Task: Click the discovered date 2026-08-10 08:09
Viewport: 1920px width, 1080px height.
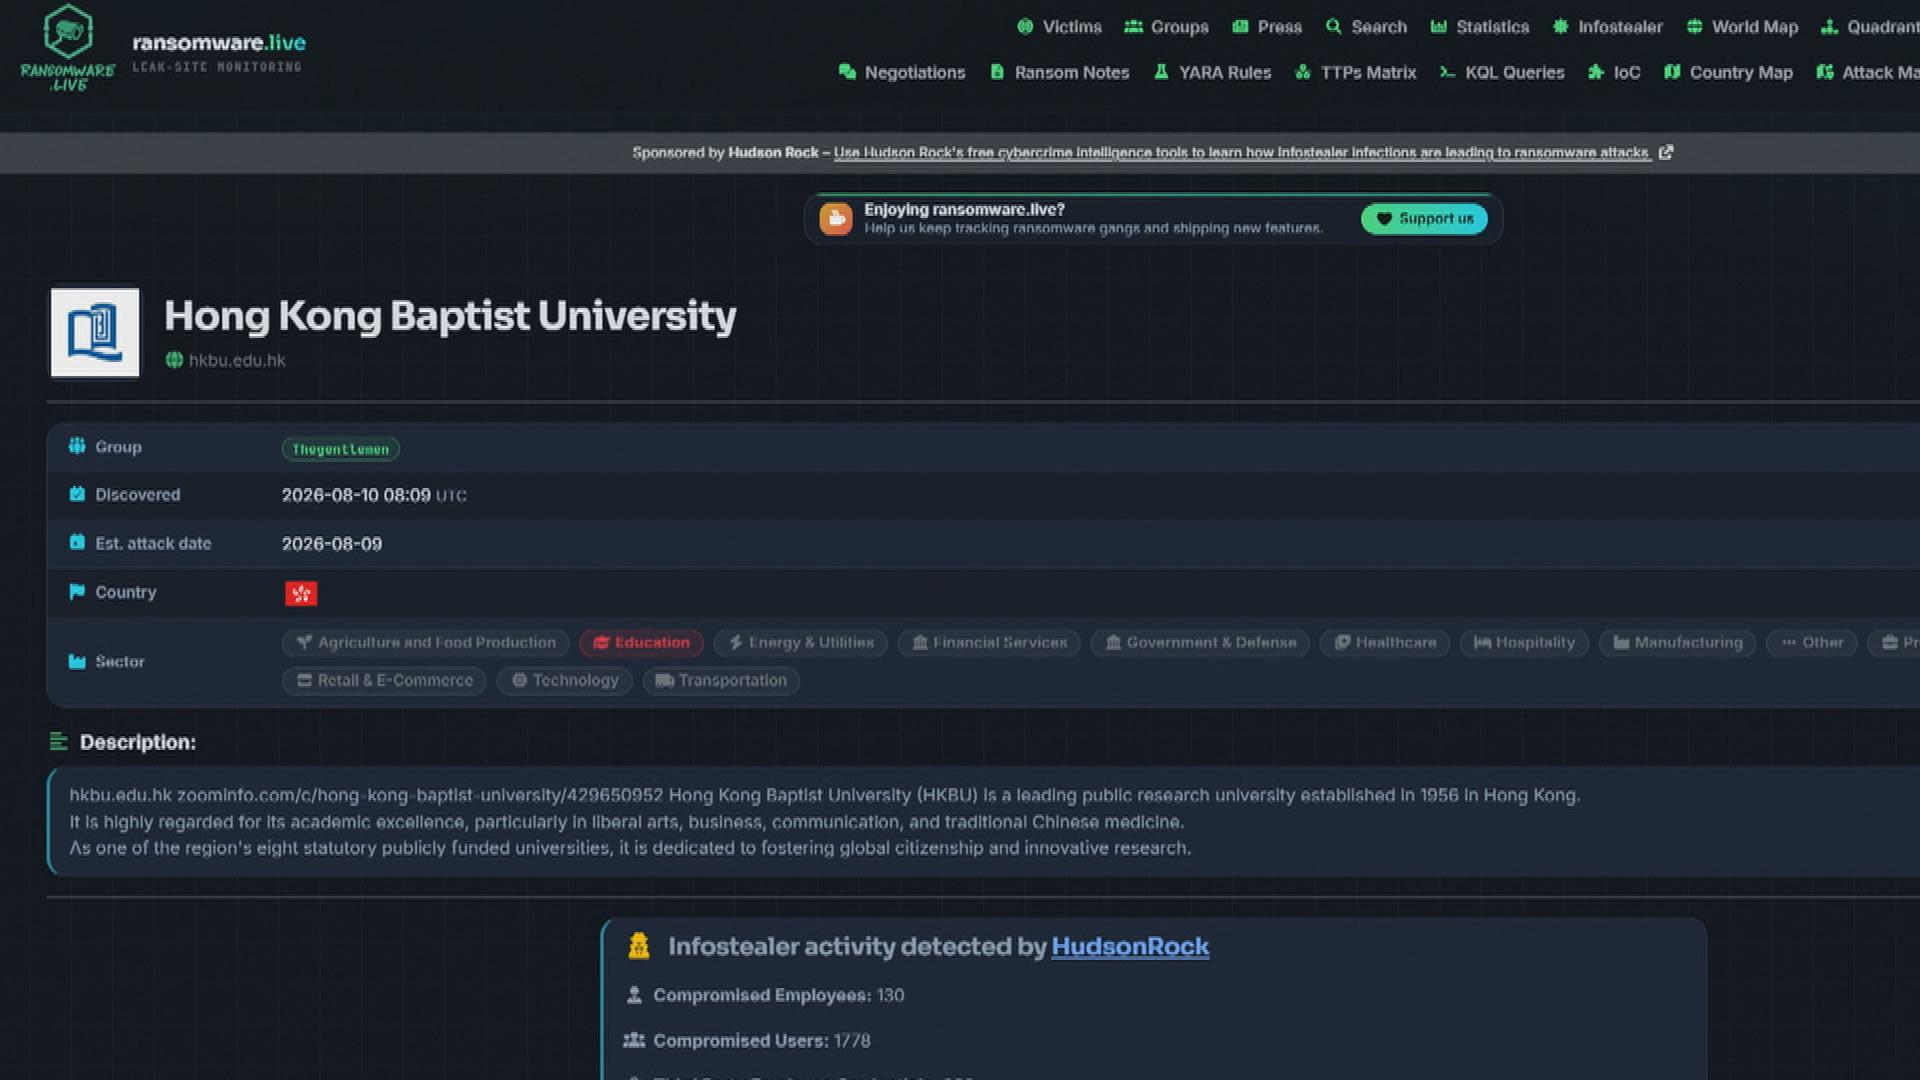Action: pyautogui.click(x=356, y=495)
